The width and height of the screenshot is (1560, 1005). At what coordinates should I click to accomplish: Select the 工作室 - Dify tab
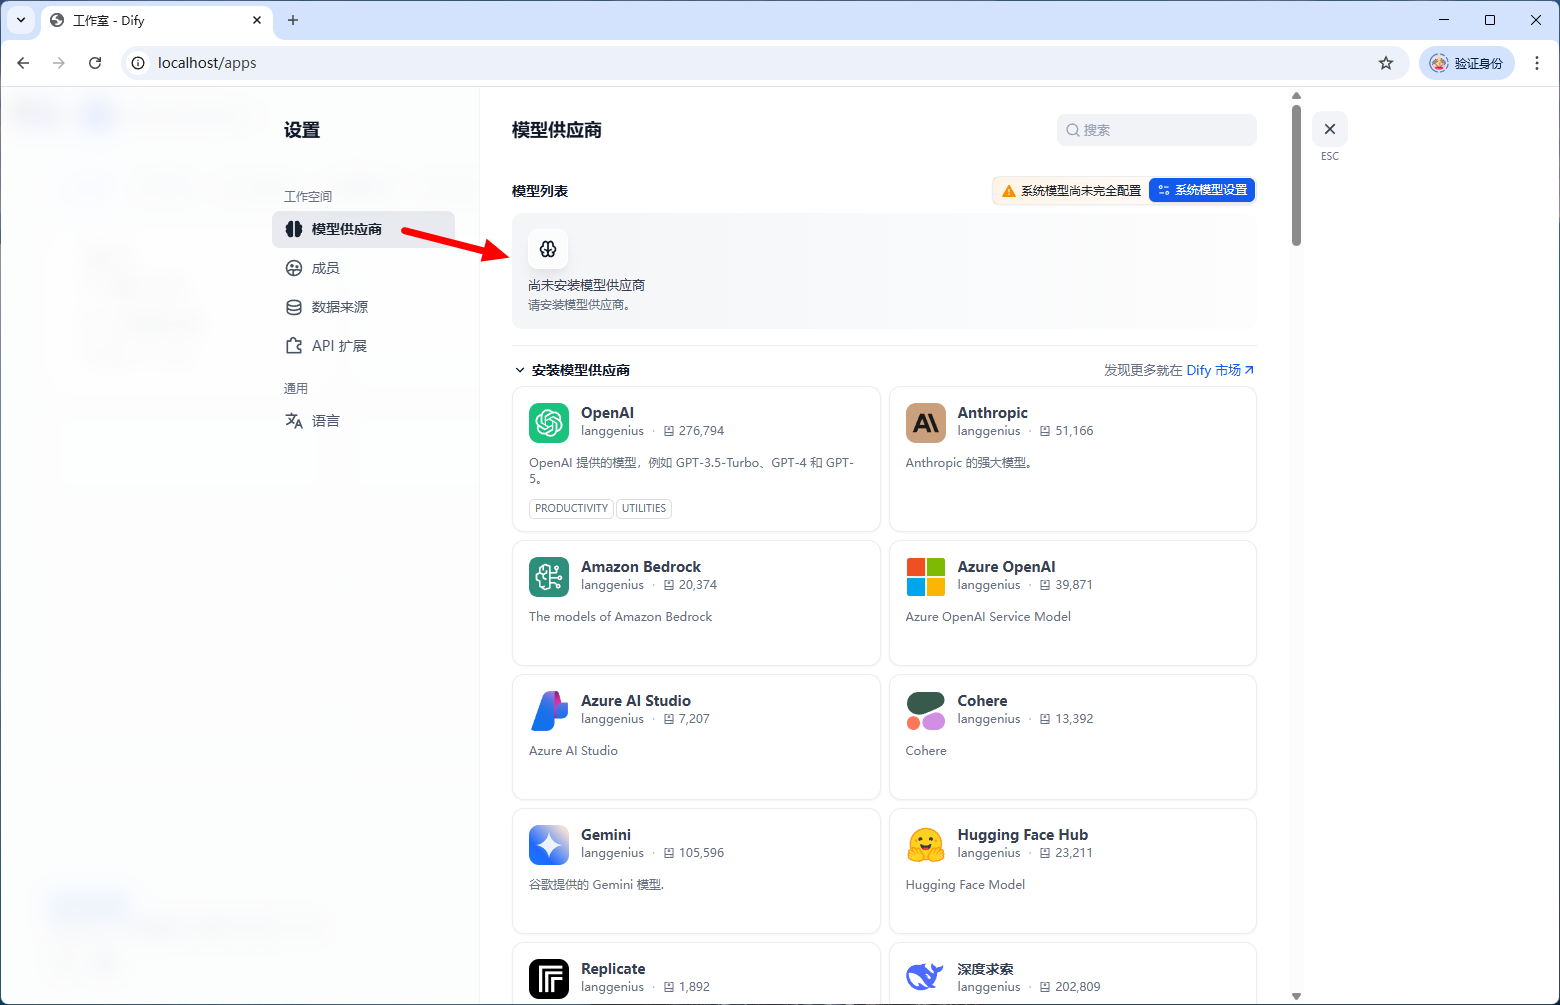coord(157,20)
